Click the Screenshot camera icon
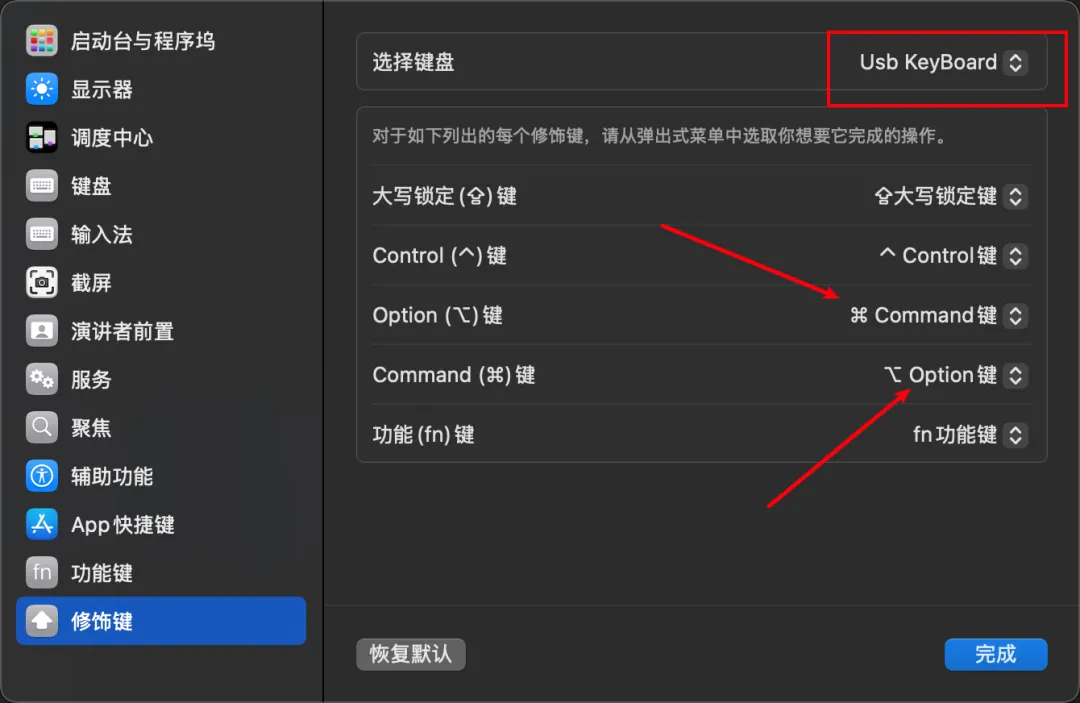The image size is (1080, 703). [41, 282]
